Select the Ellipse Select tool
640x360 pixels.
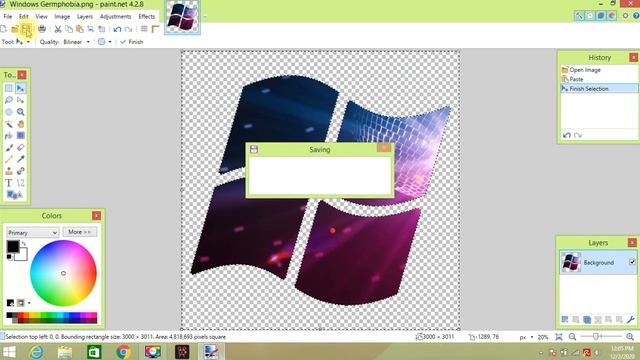(x=9, y=112)
